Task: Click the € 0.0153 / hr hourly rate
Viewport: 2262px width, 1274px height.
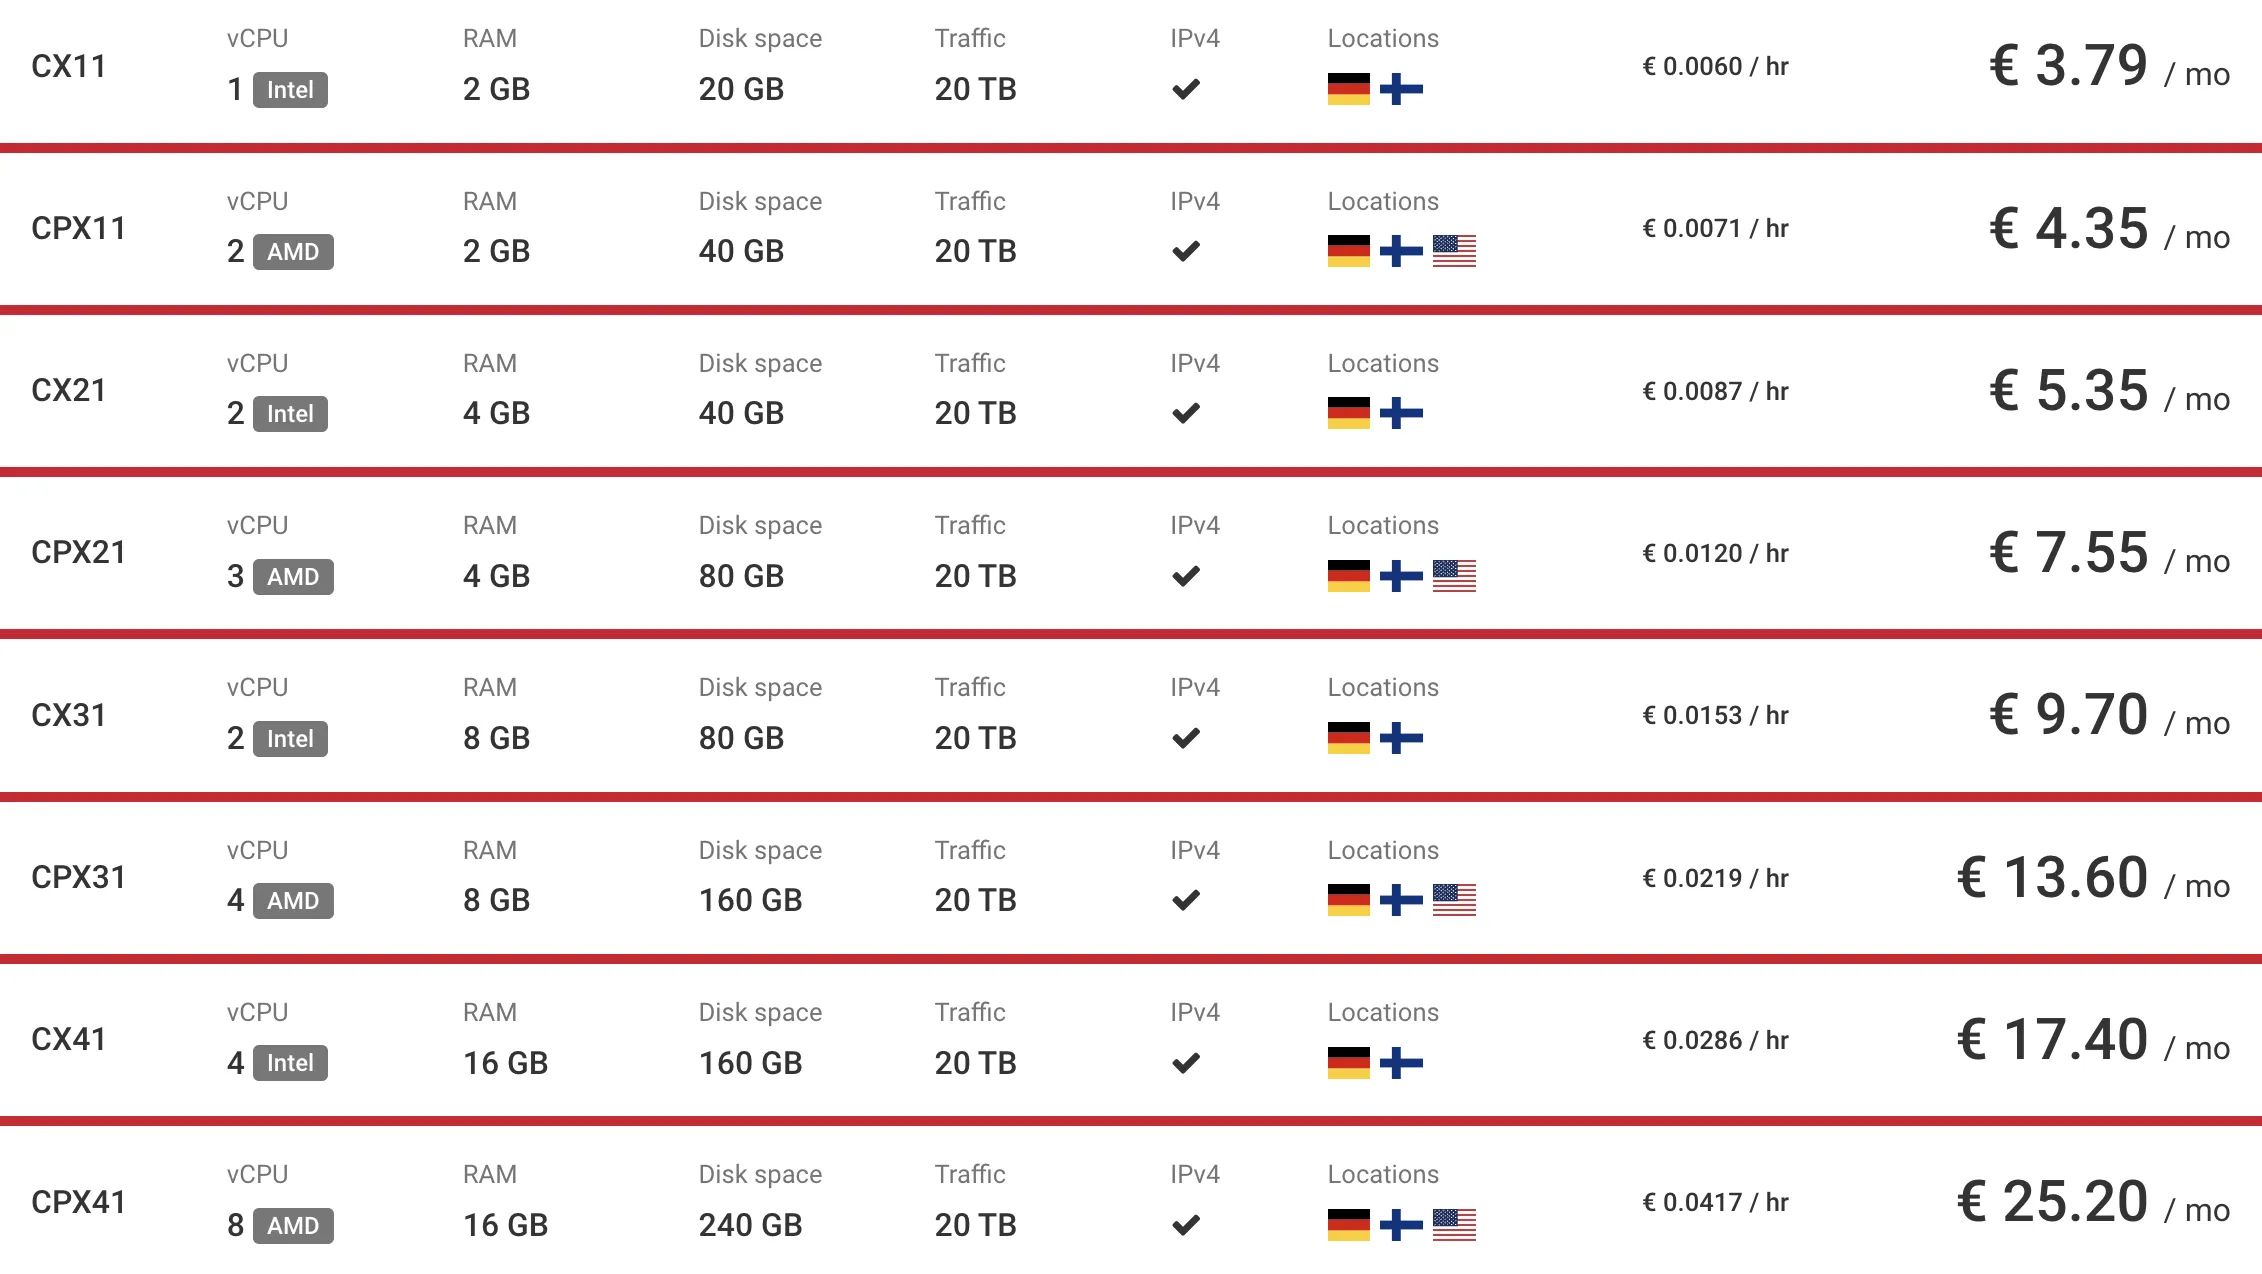Action: [x=1715, y=716]
